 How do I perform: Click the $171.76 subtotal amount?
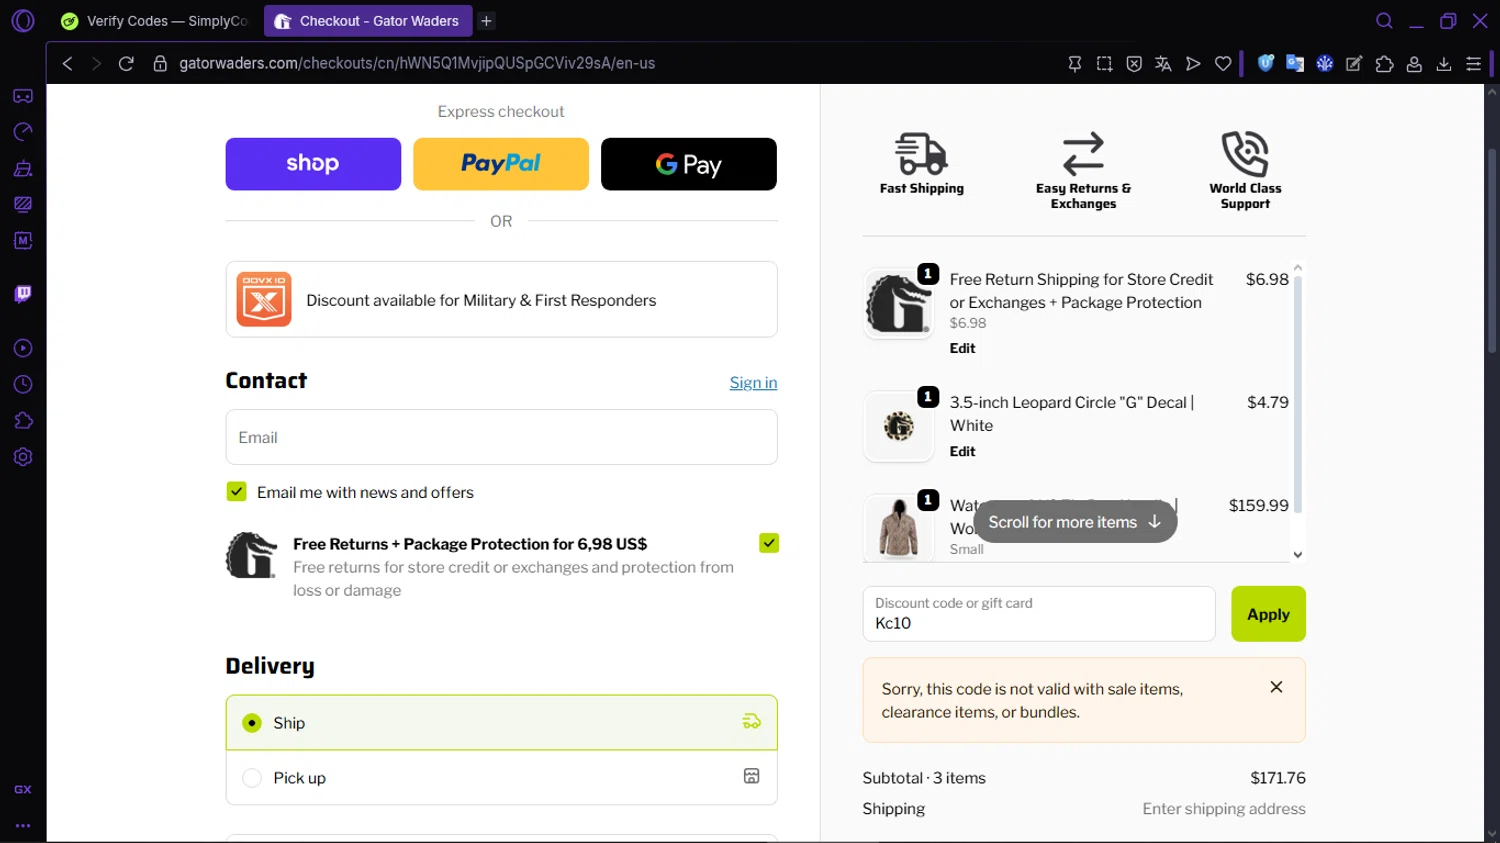click(1278, 778)
